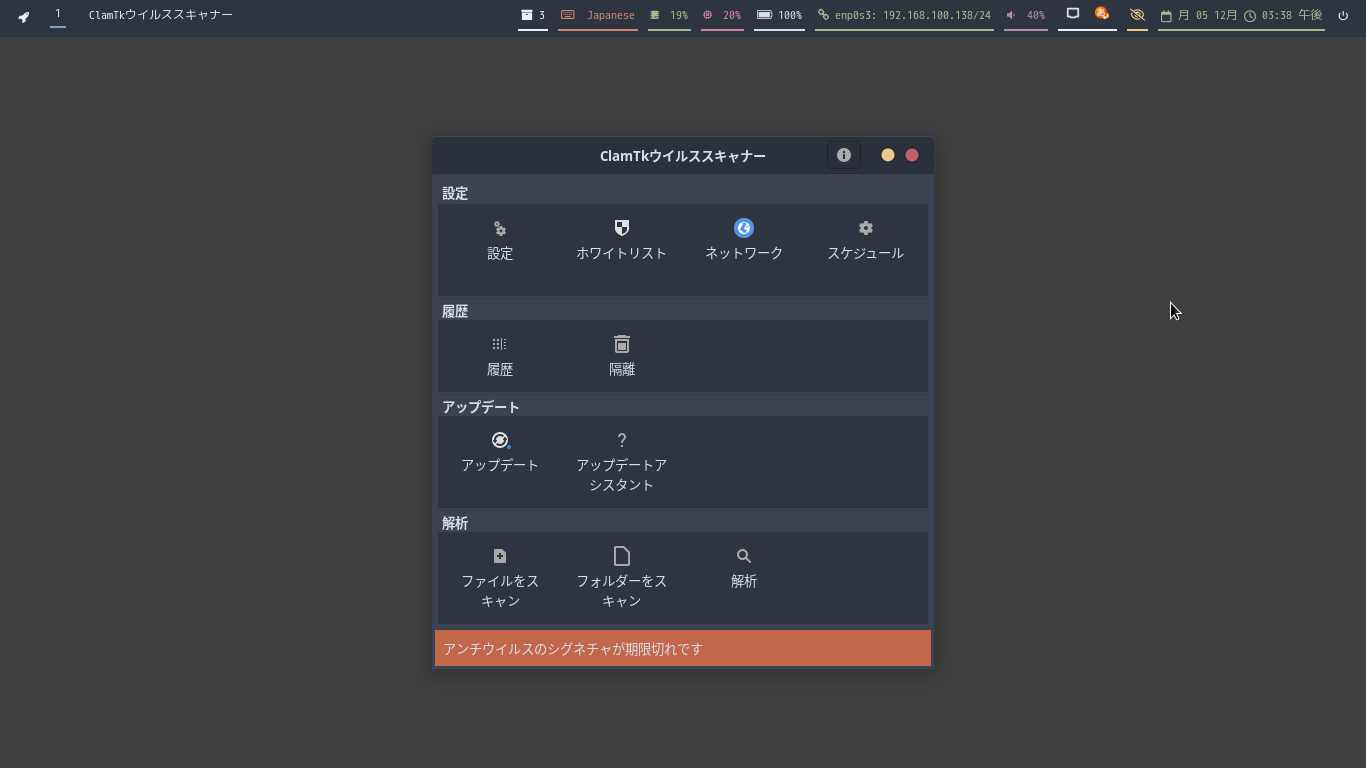Open the 設定 (Settings) icon

coord(500,229)
